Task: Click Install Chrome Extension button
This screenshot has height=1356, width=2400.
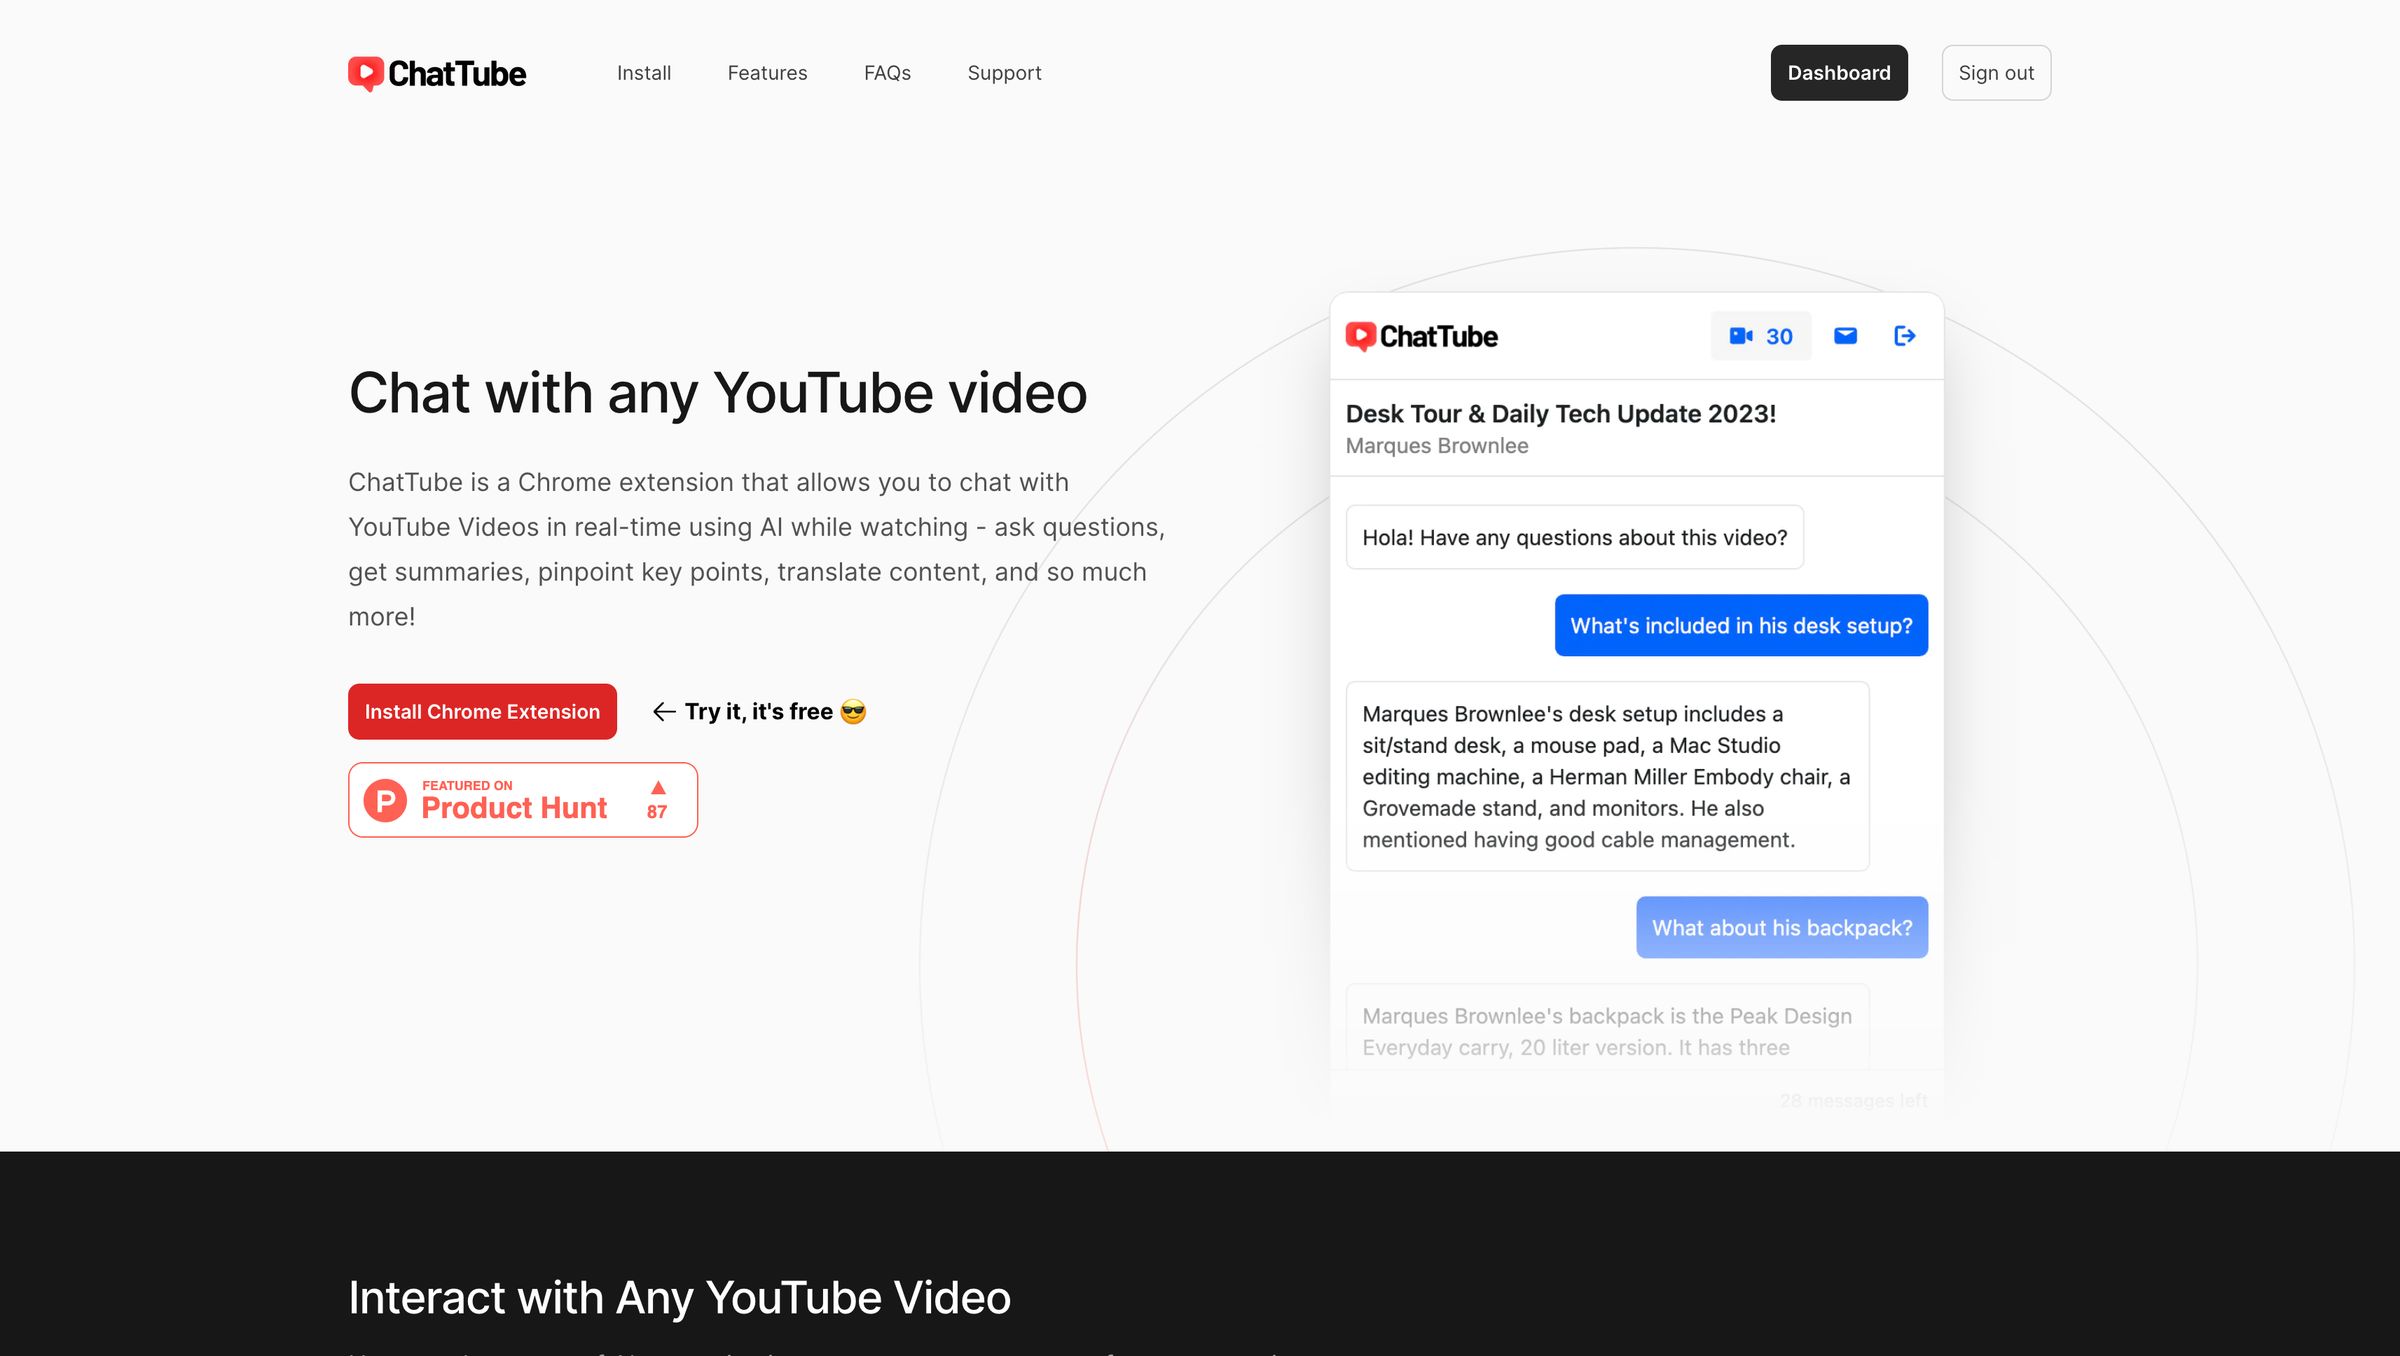Action: 482,712
